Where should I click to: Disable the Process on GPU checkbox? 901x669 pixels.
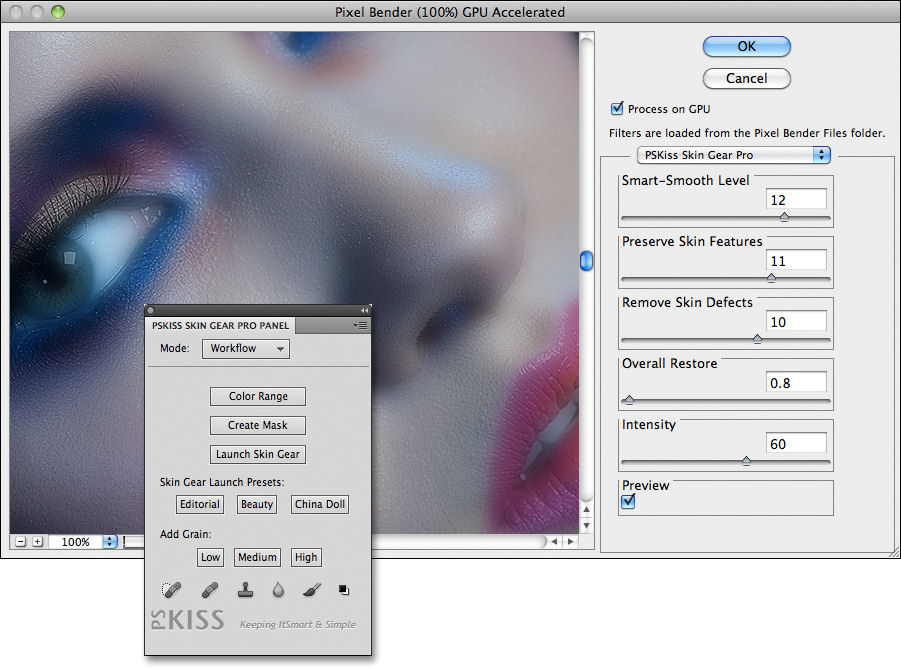click(x=617, y=109)
